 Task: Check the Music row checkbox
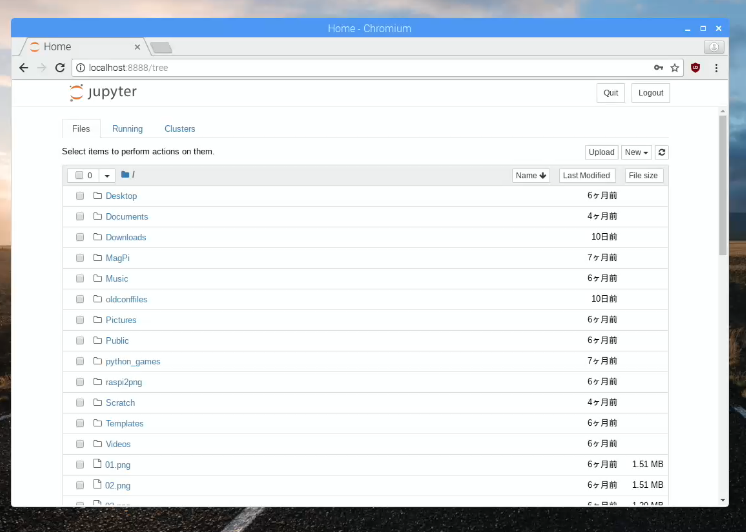pyautogui.click(x=80, y=278)
